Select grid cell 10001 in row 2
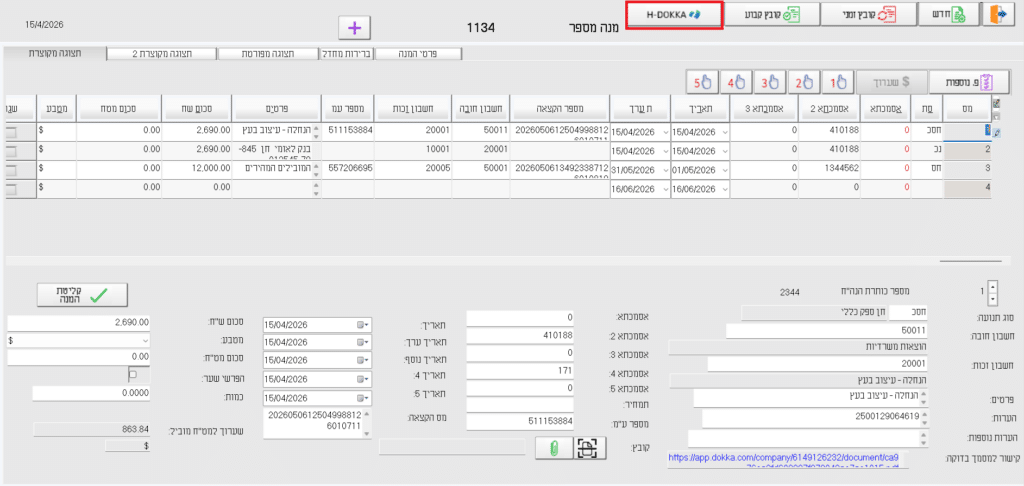The width and height of the screenshot is (1024, 486). coord(414,151)
